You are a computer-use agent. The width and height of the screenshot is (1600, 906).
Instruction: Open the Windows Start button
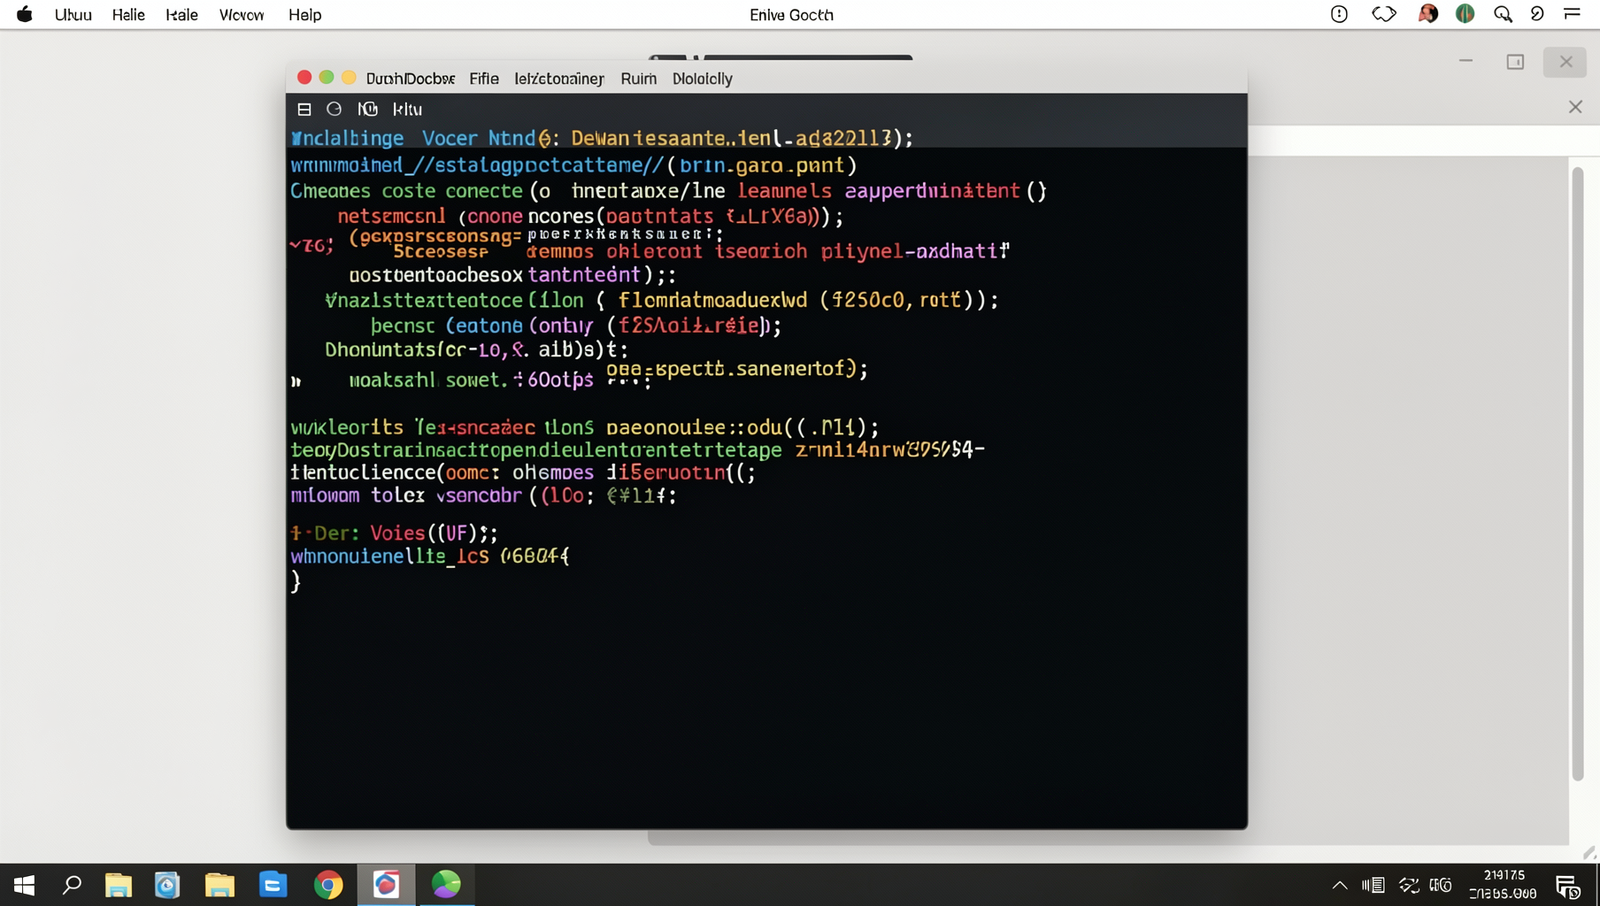click(x=24, y=885)
